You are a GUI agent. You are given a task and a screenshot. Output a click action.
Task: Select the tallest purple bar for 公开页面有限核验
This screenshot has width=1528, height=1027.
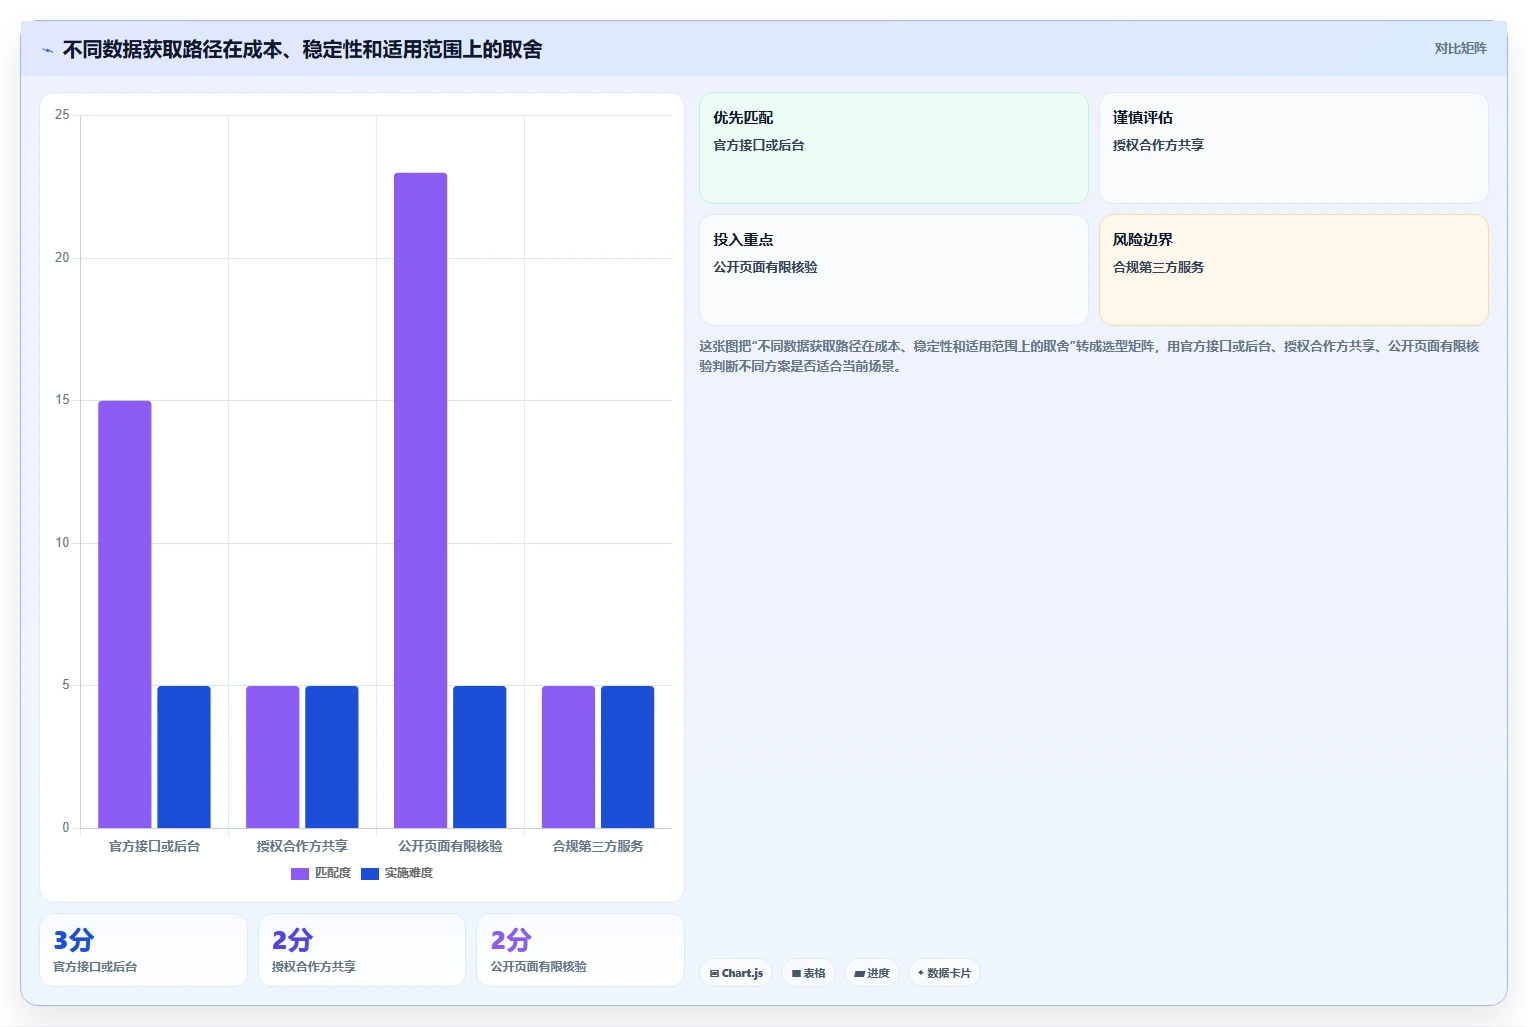tap(421, 500)
